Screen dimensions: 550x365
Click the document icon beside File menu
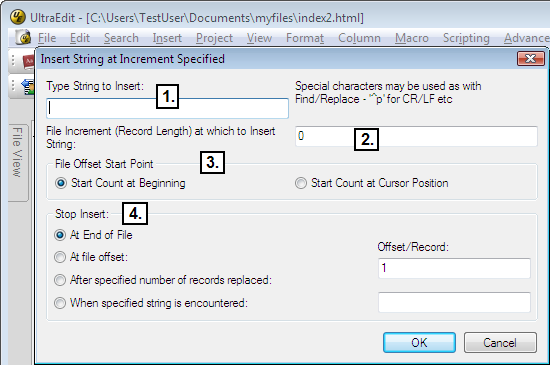click(x=24, y=37)
